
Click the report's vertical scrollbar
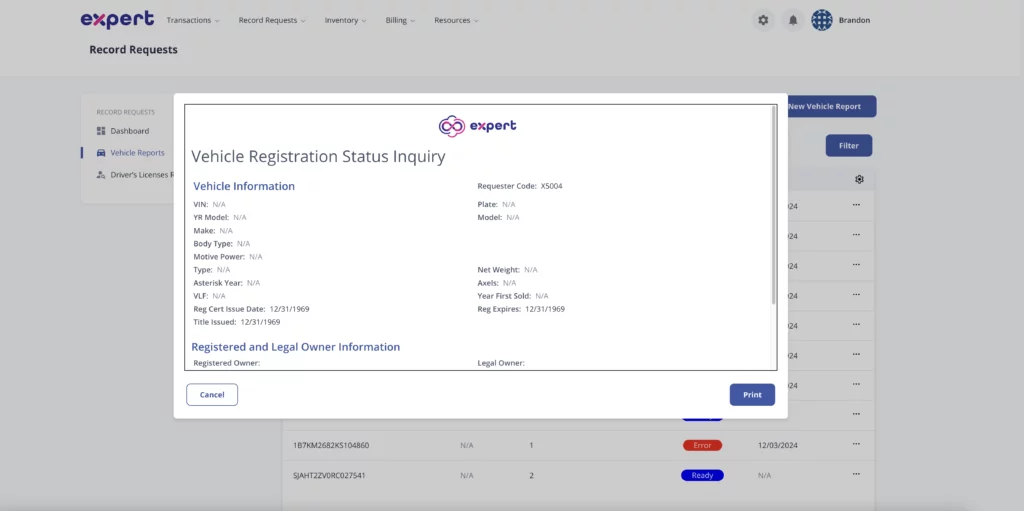pyautogui.click(x=774, y=206)
